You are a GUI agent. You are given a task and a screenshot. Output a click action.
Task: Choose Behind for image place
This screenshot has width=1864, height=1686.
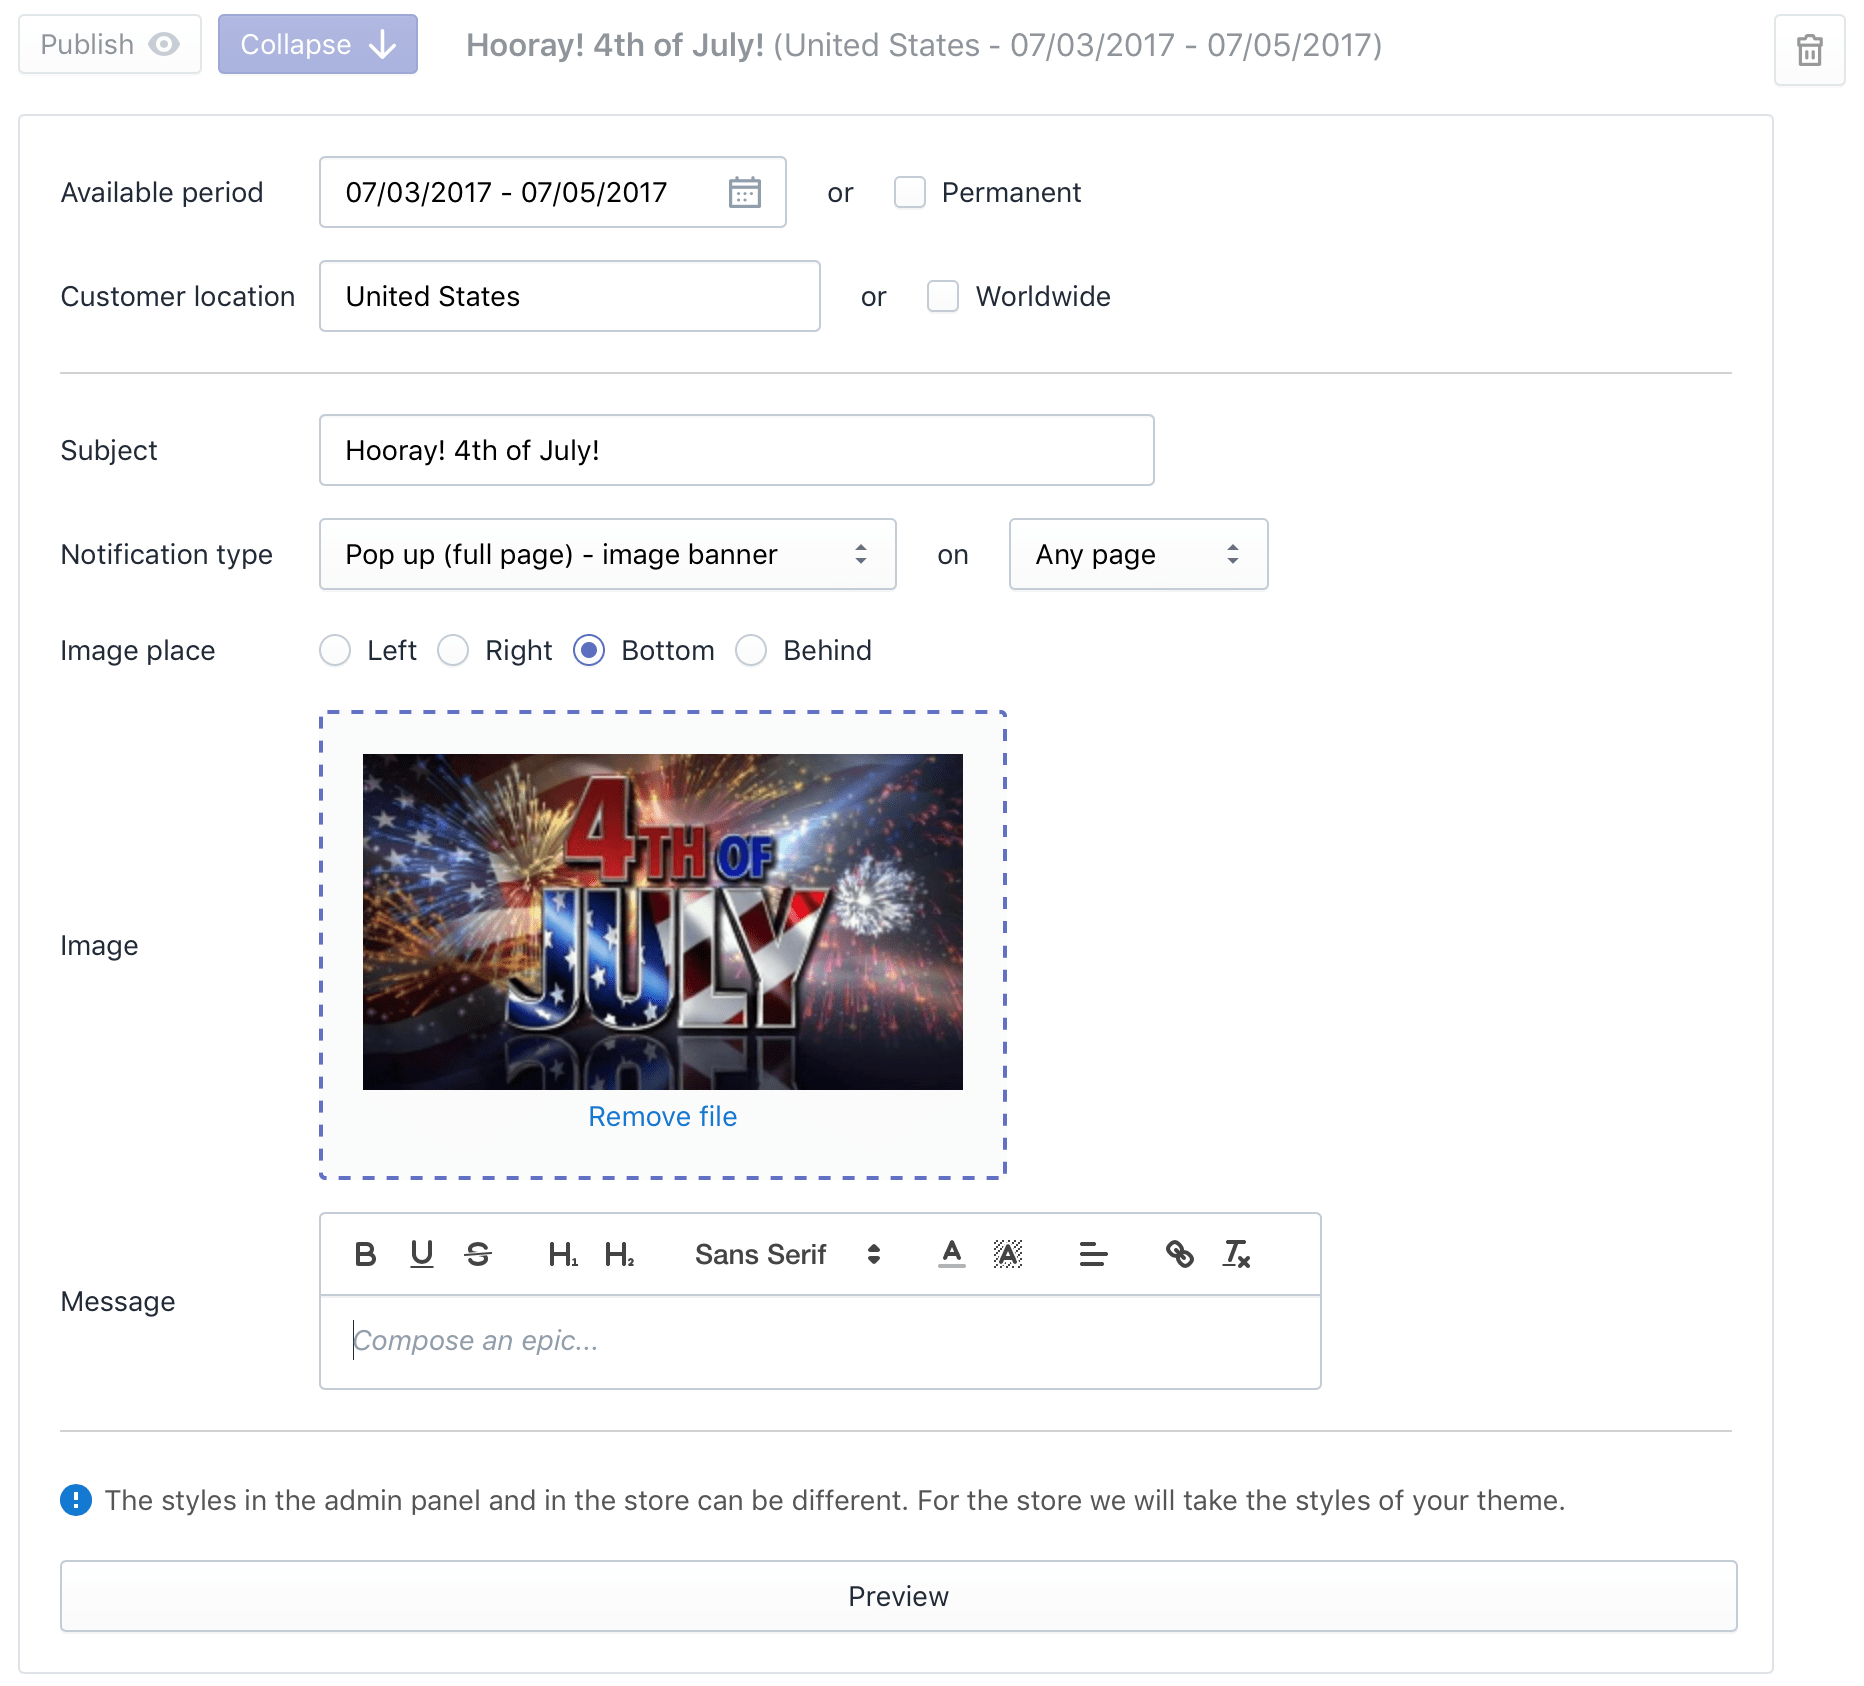pyautogui.click(x=751, y=650)
